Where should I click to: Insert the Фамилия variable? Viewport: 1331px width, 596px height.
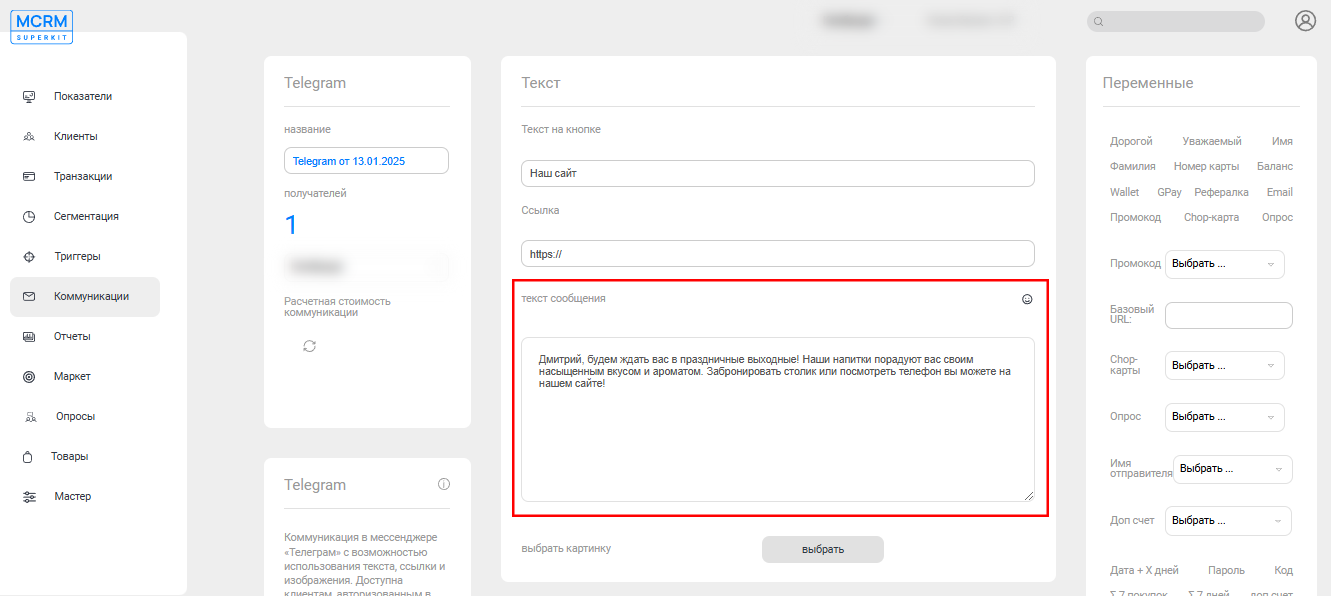tap(1133, 167)
